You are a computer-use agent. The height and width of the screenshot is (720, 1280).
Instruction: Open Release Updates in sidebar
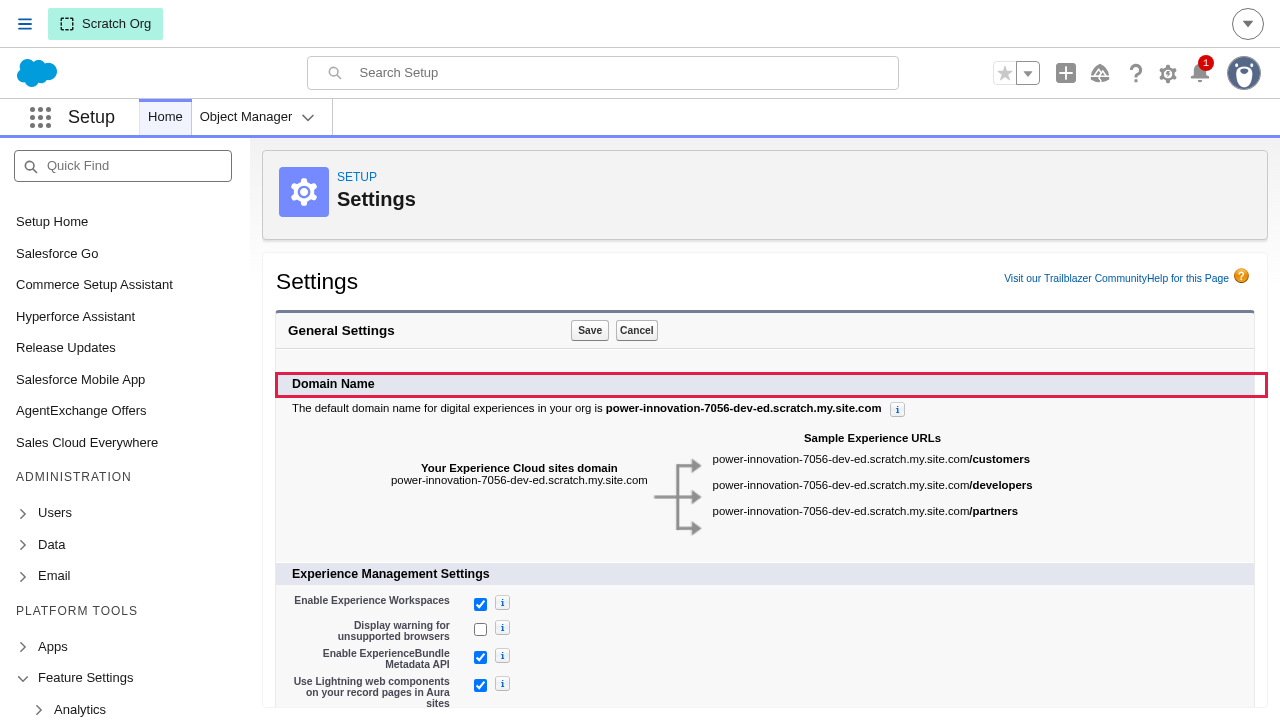66,348
